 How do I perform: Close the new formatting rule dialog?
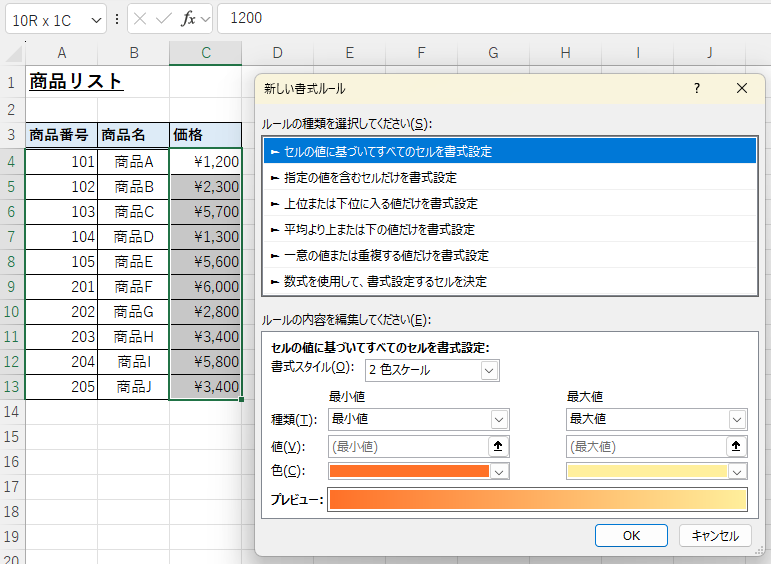742,89
